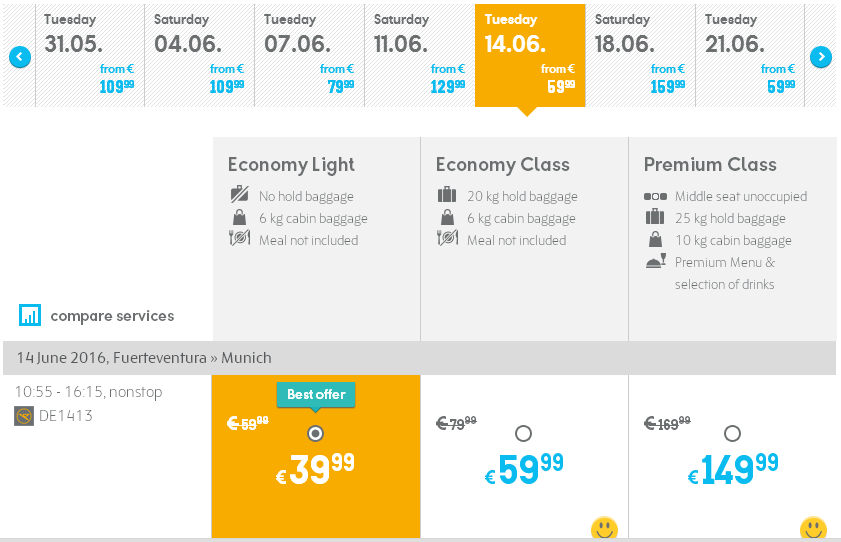Click the next dates arrow icon
Screen dimensions: 841x542
pyautogui.click(x=821, y=57)
